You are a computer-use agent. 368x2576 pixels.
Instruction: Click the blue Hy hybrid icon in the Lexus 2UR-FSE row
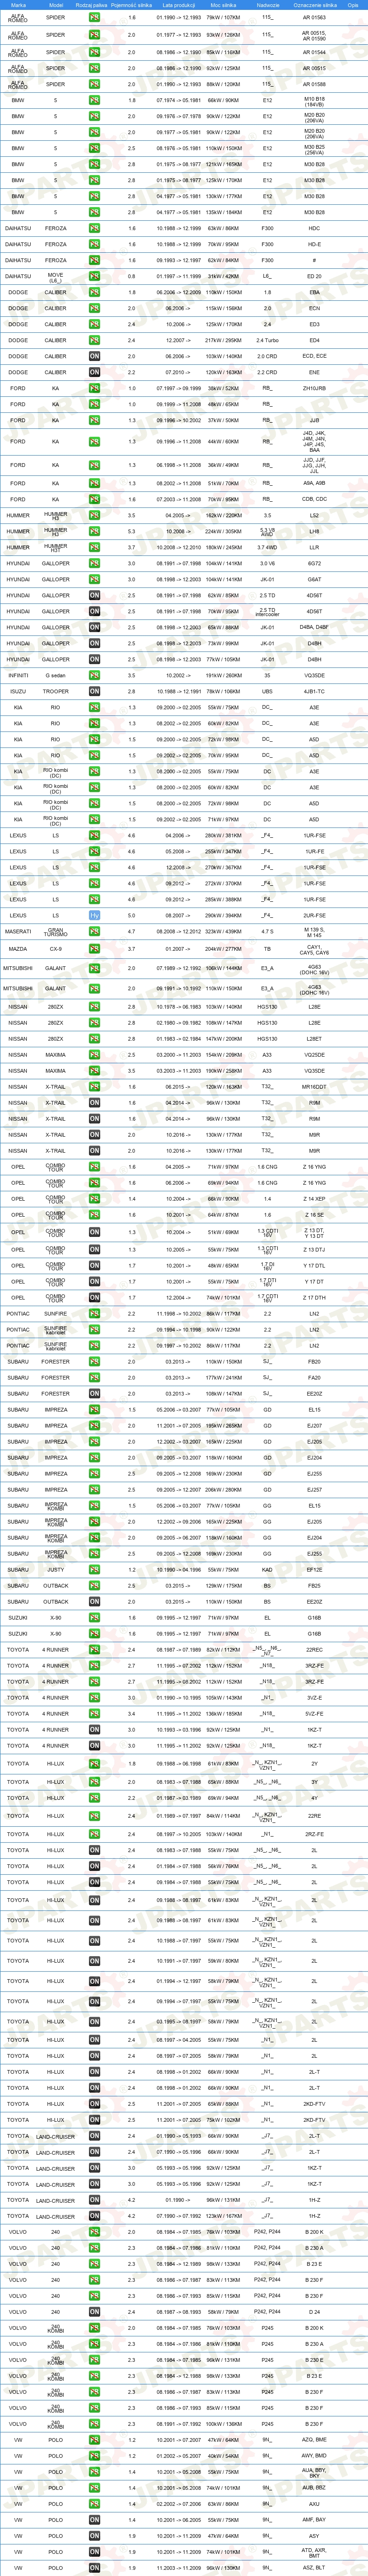94,916
